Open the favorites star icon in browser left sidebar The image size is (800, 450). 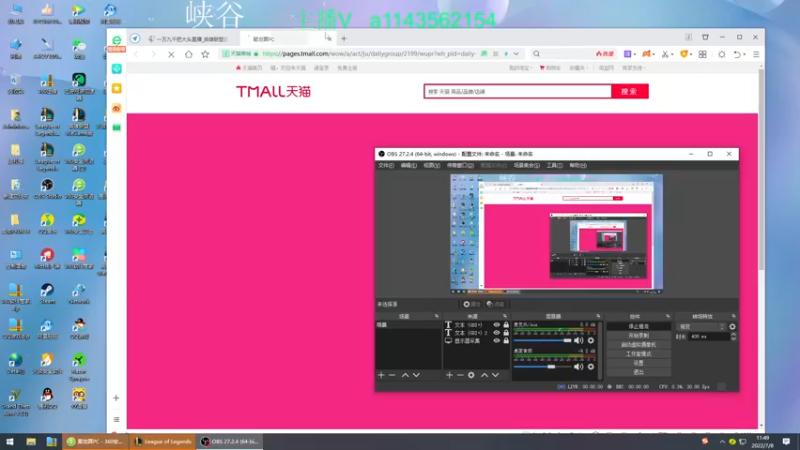pyautogui.click(x=117, y=88)
